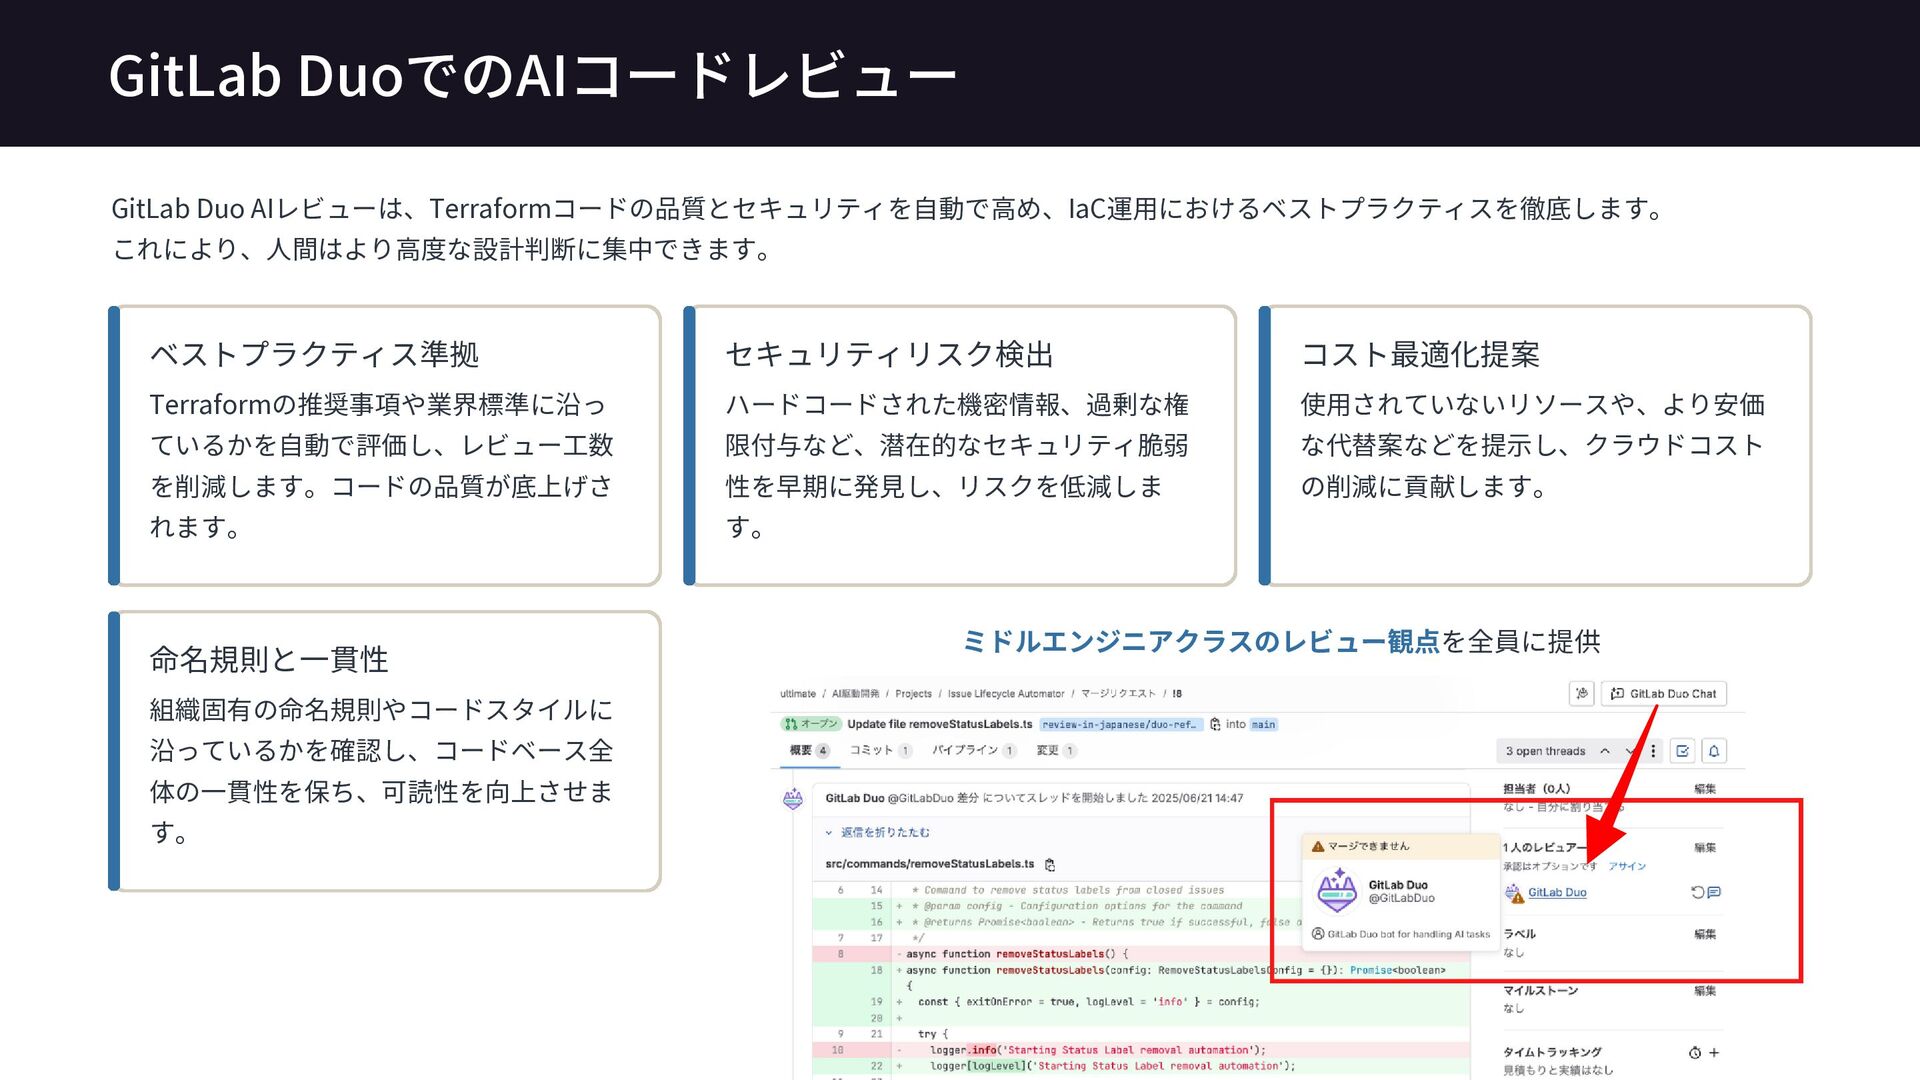
Task: Open the 3 open threads dropdown
Action: click(1545, 751)
